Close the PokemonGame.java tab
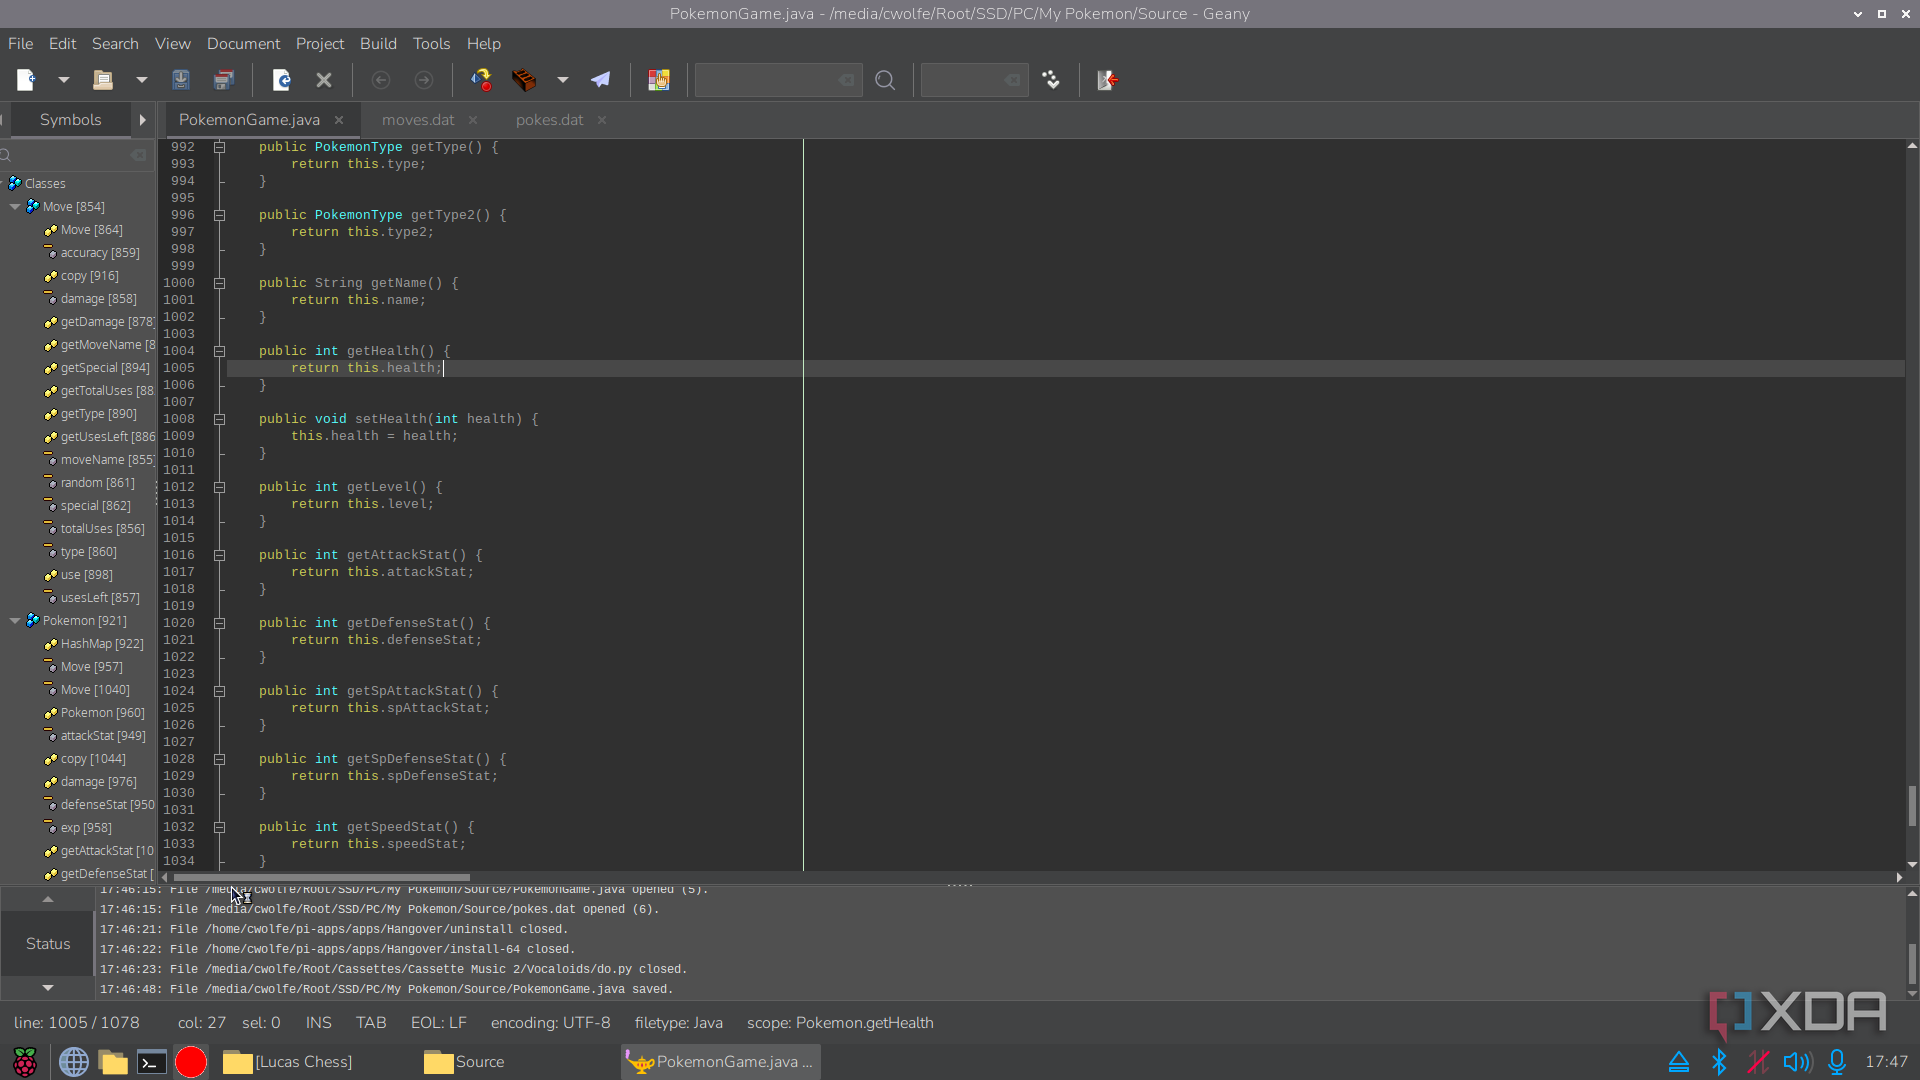This screenshot has height=1080, width=1920. pos(339,120)
